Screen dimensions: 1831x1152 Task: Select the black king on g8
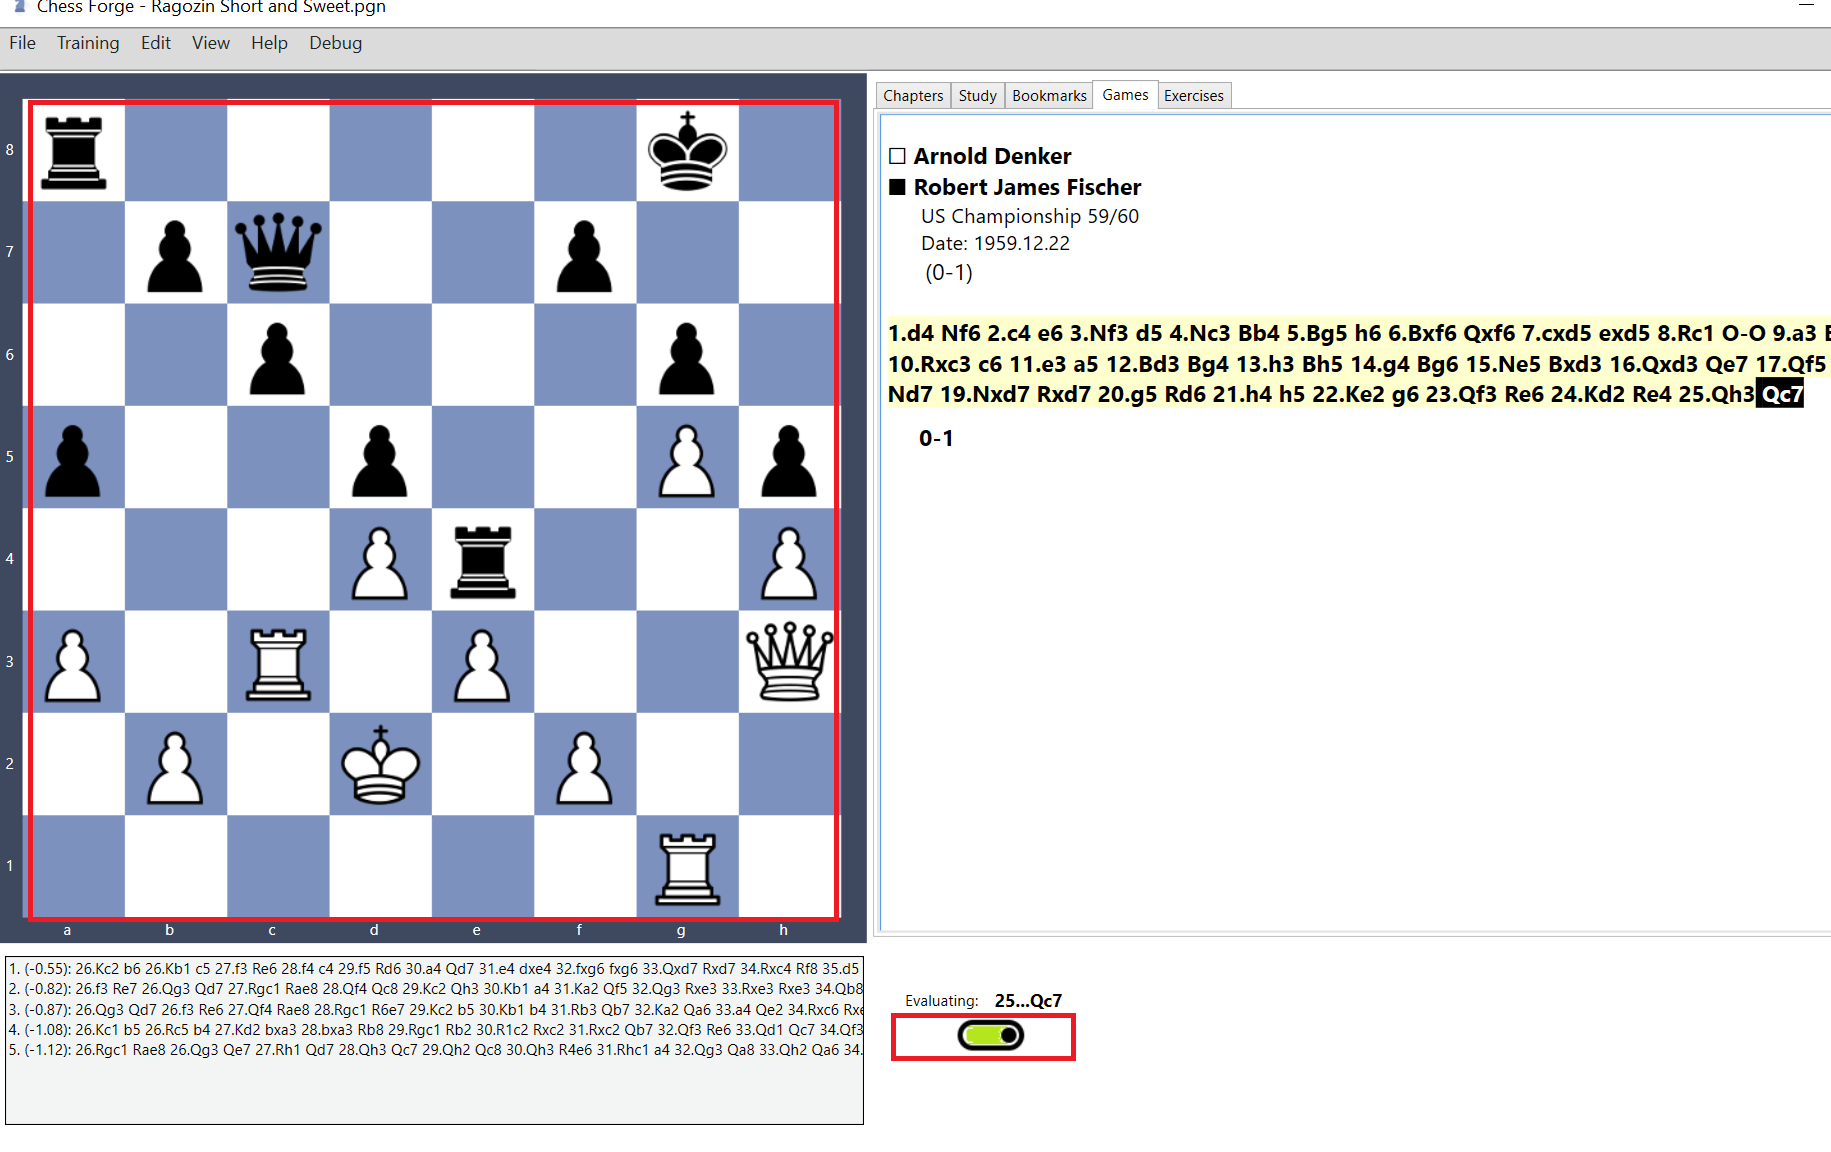click(686, 151)
